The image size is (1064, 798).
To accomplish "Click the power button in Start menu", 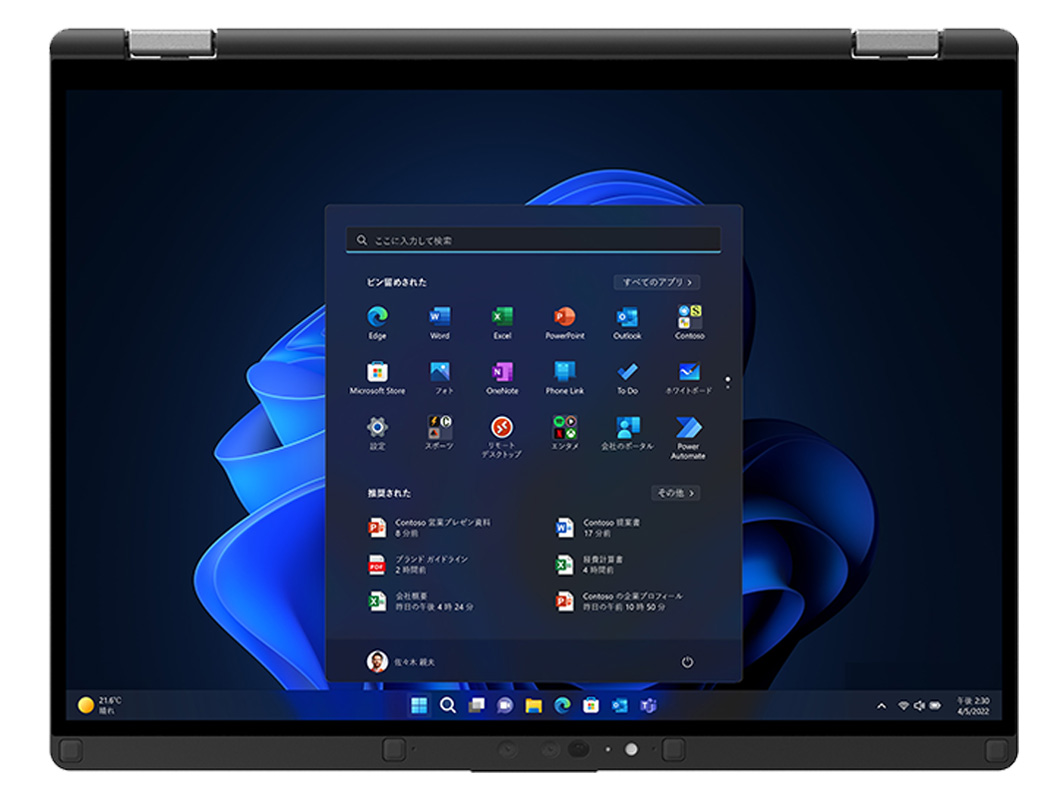I will click(687, 662).
